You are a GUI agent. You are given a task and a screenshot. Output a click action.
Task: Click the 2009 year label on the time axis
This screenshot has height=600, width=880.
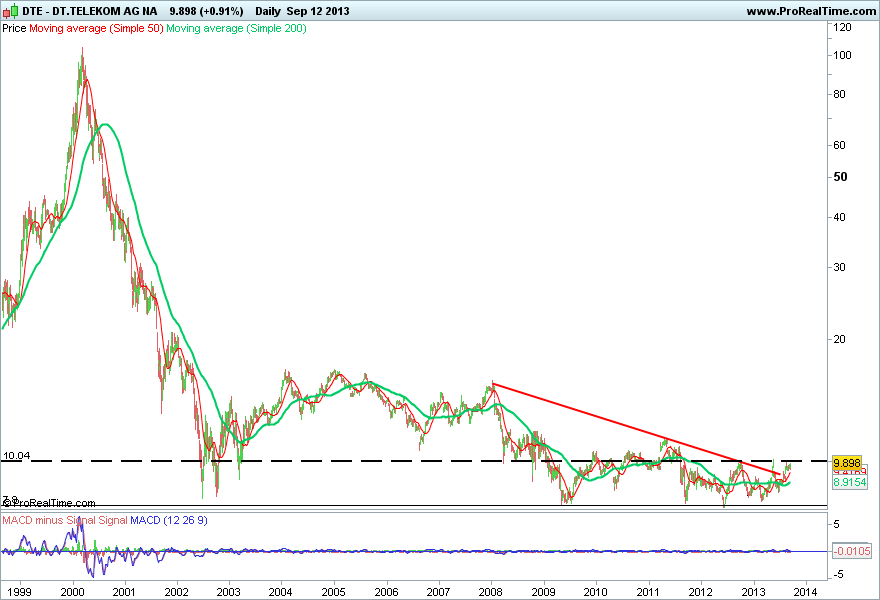(x=543, y=592)
